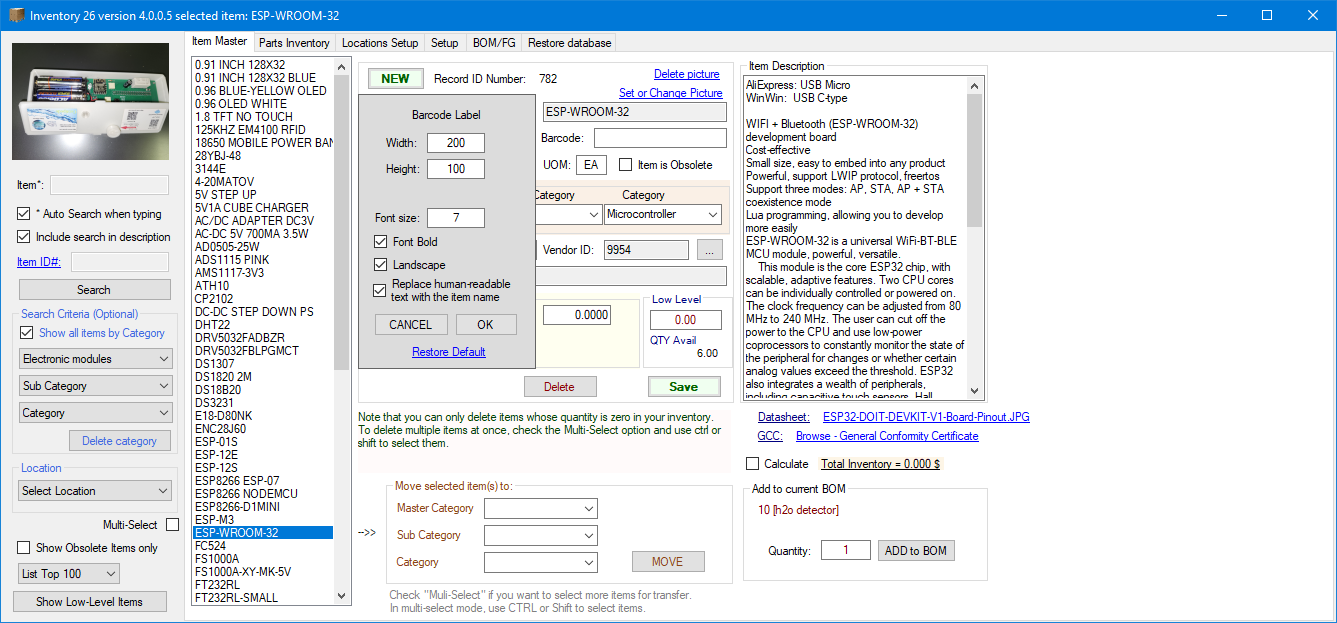Click the NEW record button
This screenshot has width=1337, height=623.
396,79
